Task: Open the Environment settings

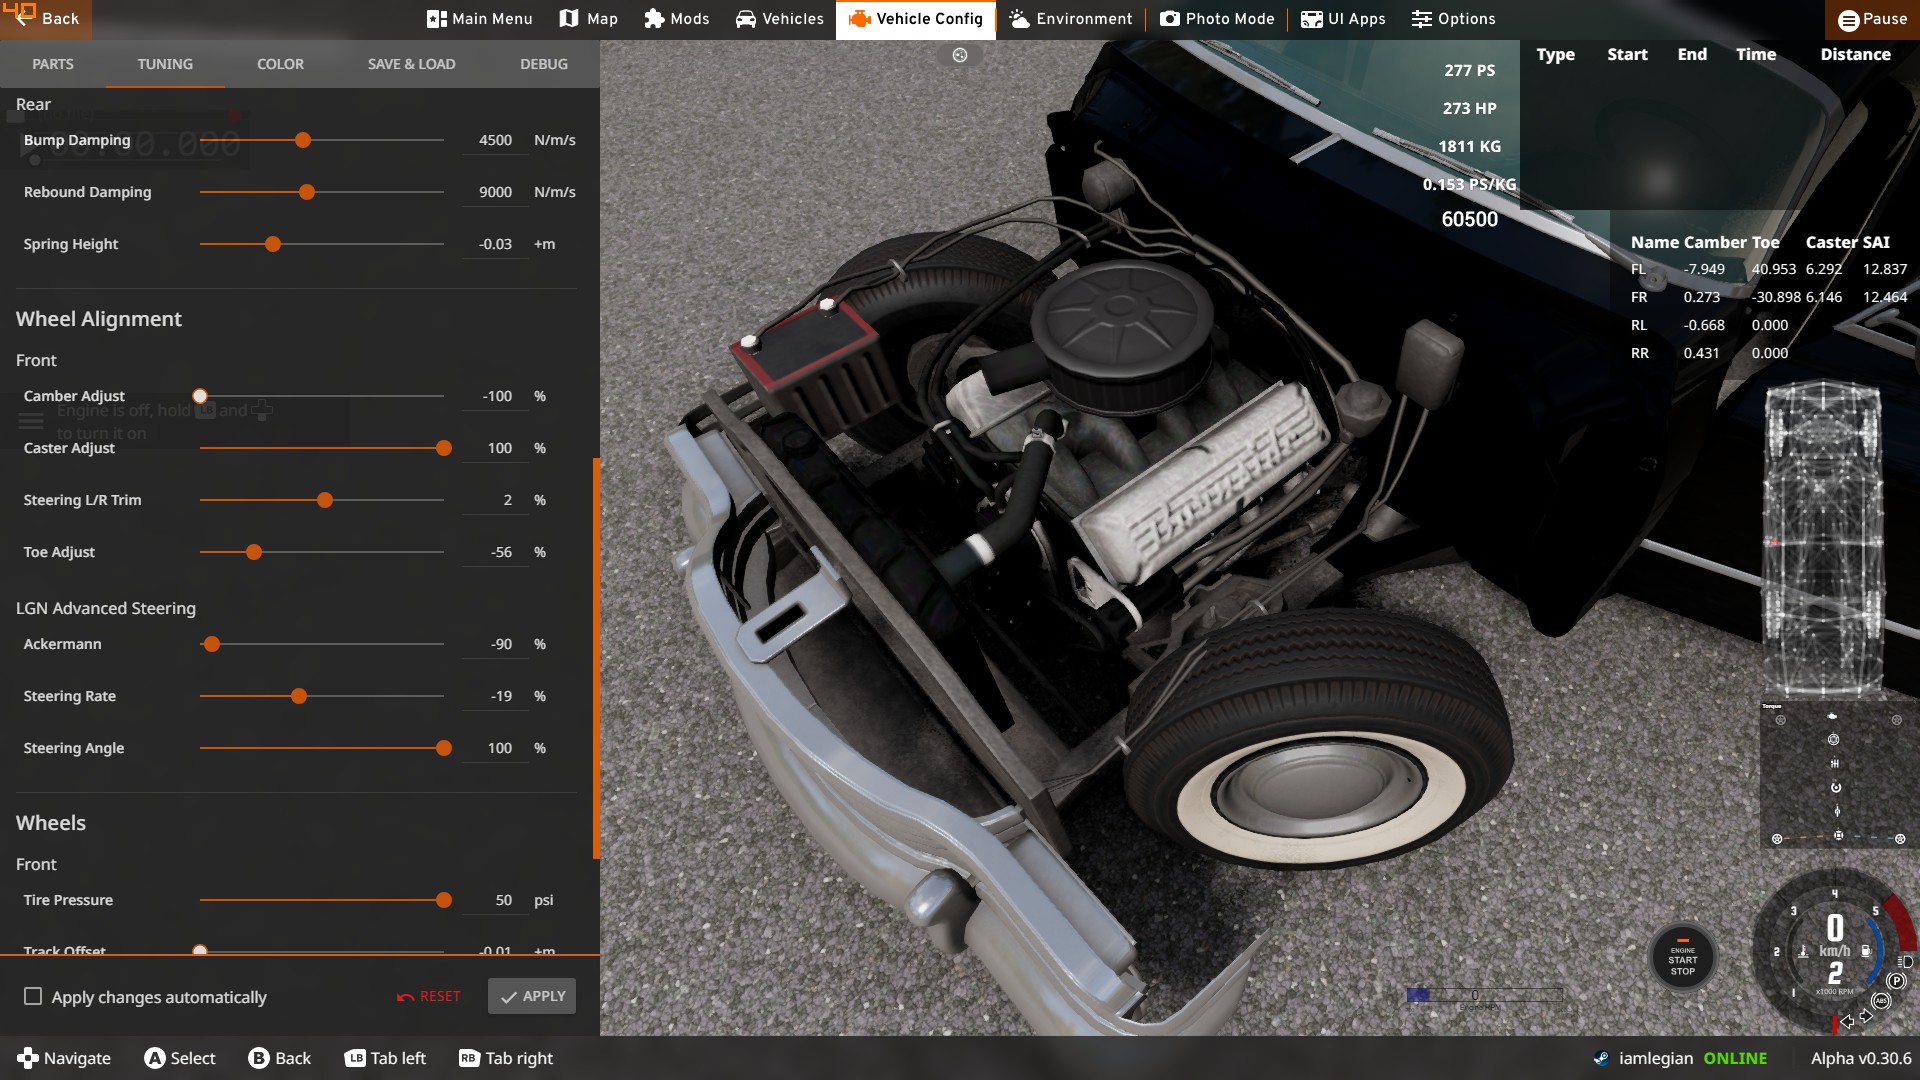Action: coord(1070,19)
